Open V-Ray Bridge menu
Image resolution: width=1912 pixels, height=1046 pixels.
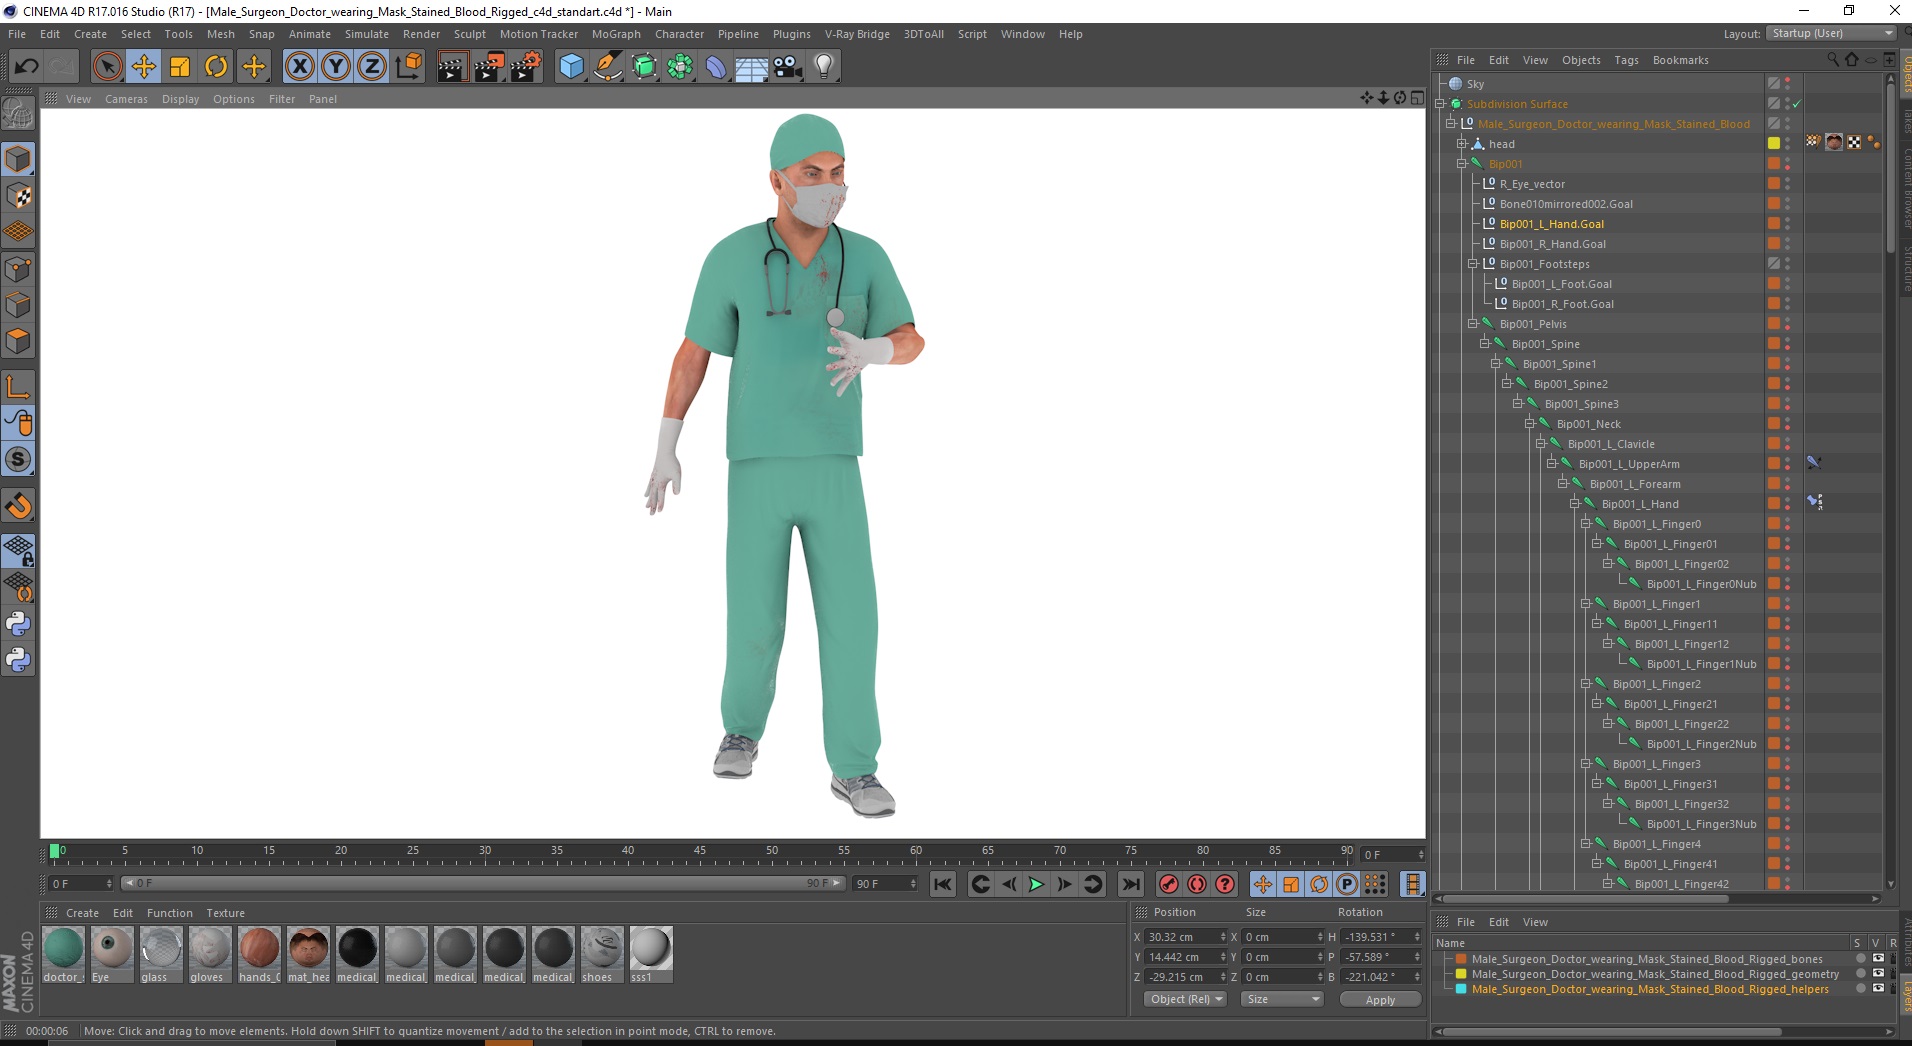857,34
